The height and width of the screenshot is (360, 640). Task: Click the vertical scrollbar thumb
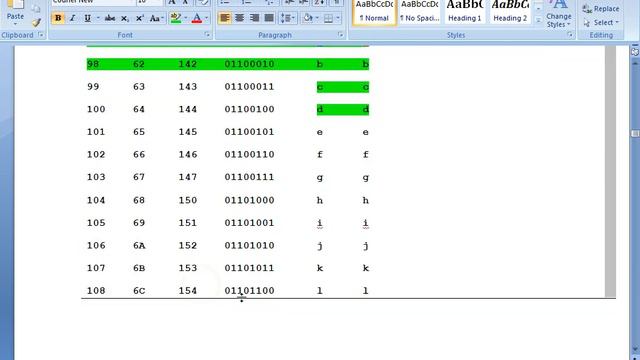click(x=635, y=133)
